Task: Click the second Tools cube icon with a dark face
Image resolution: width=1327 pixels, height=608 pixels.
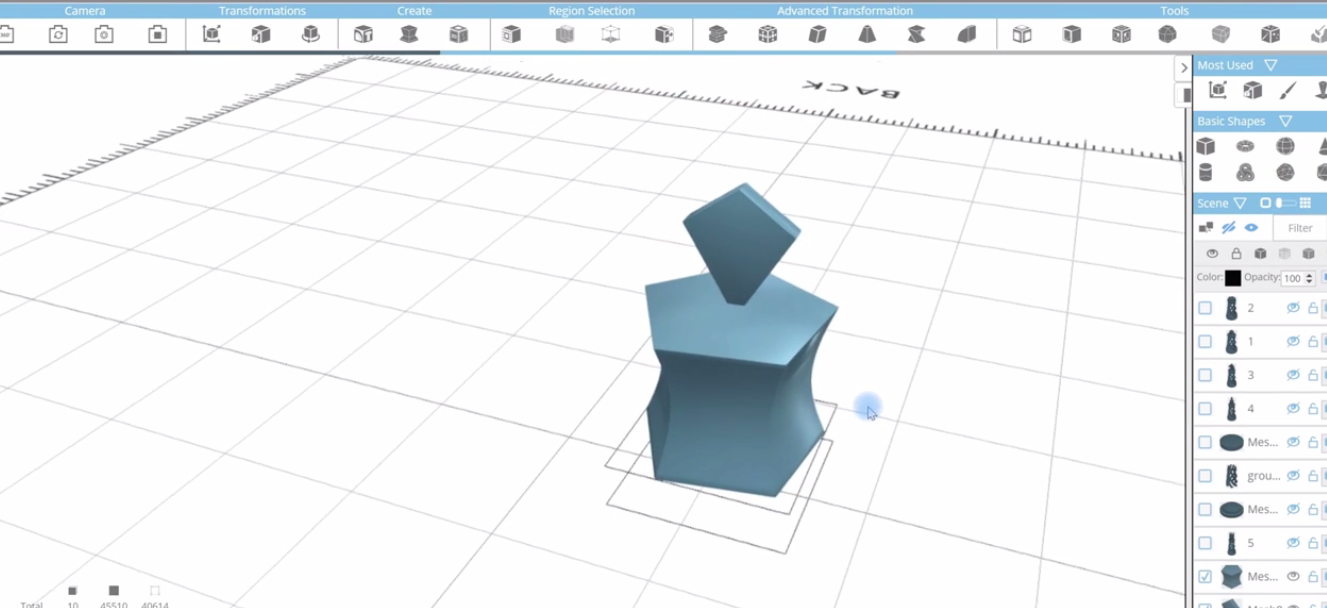Action: 1072,35
